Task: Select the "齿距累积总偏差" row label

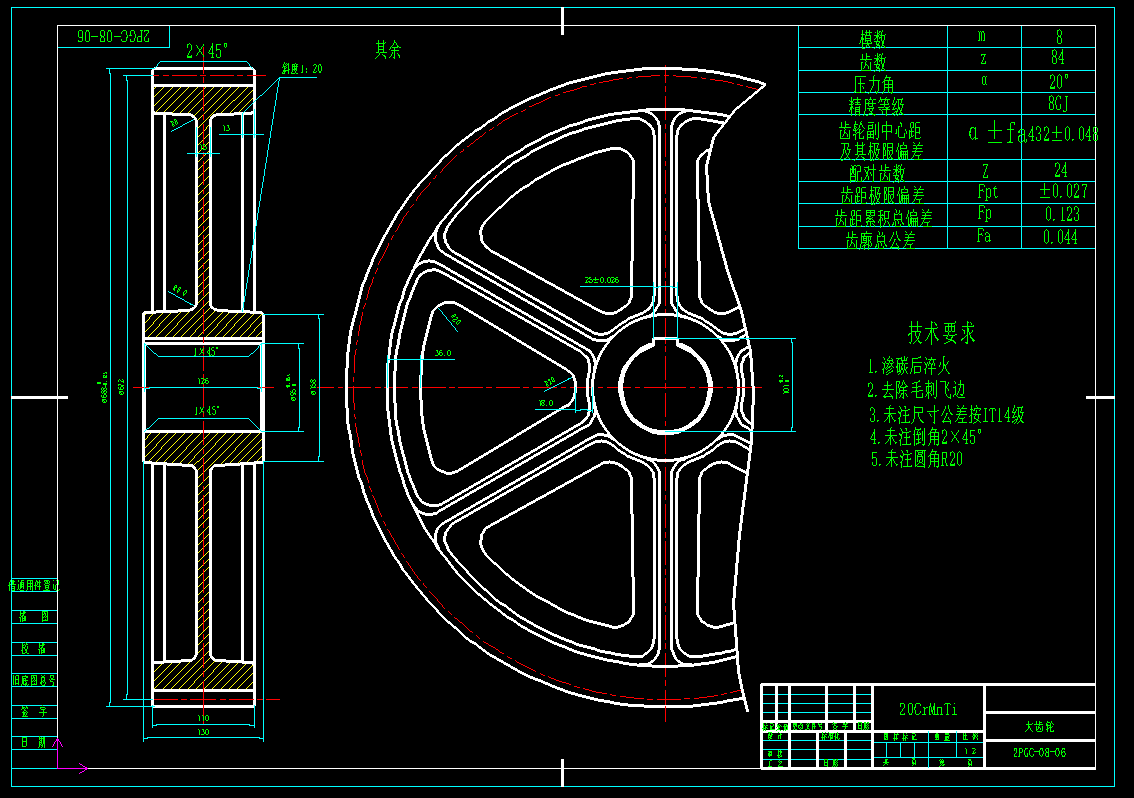Action: [x=883, y=218]
